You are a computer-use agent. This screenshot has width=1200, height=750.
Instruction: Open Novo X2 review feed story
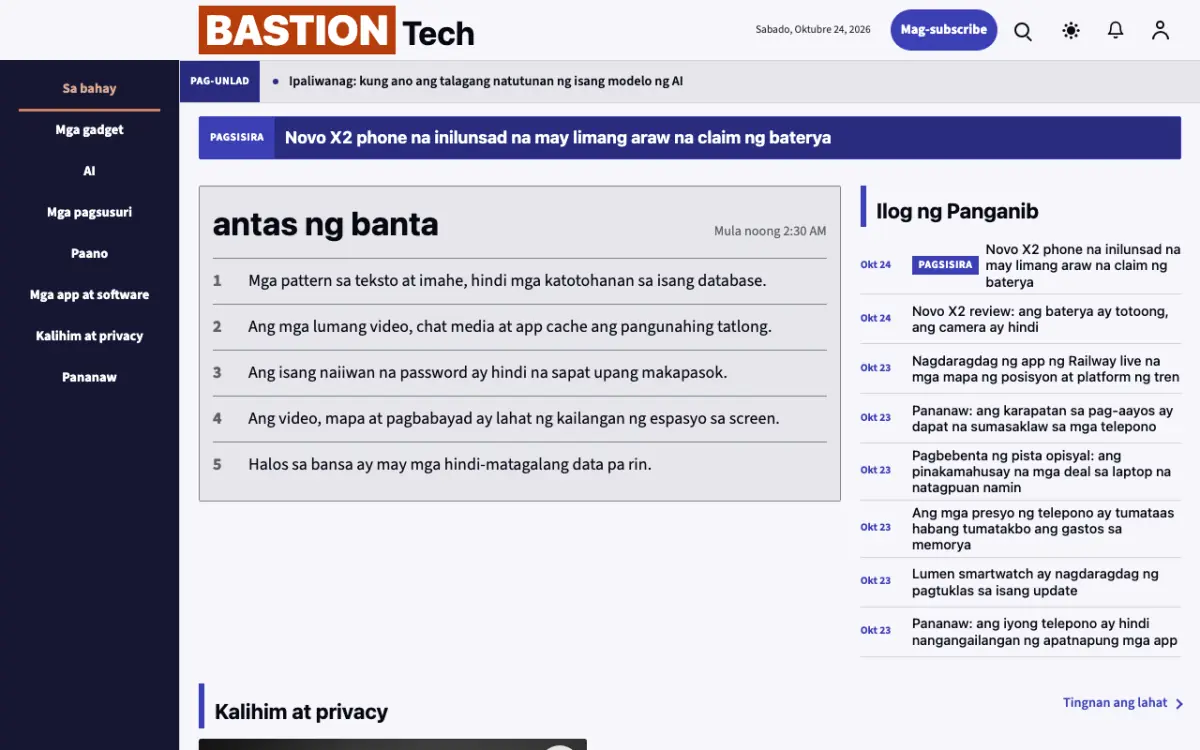(x=1040, y=319)
